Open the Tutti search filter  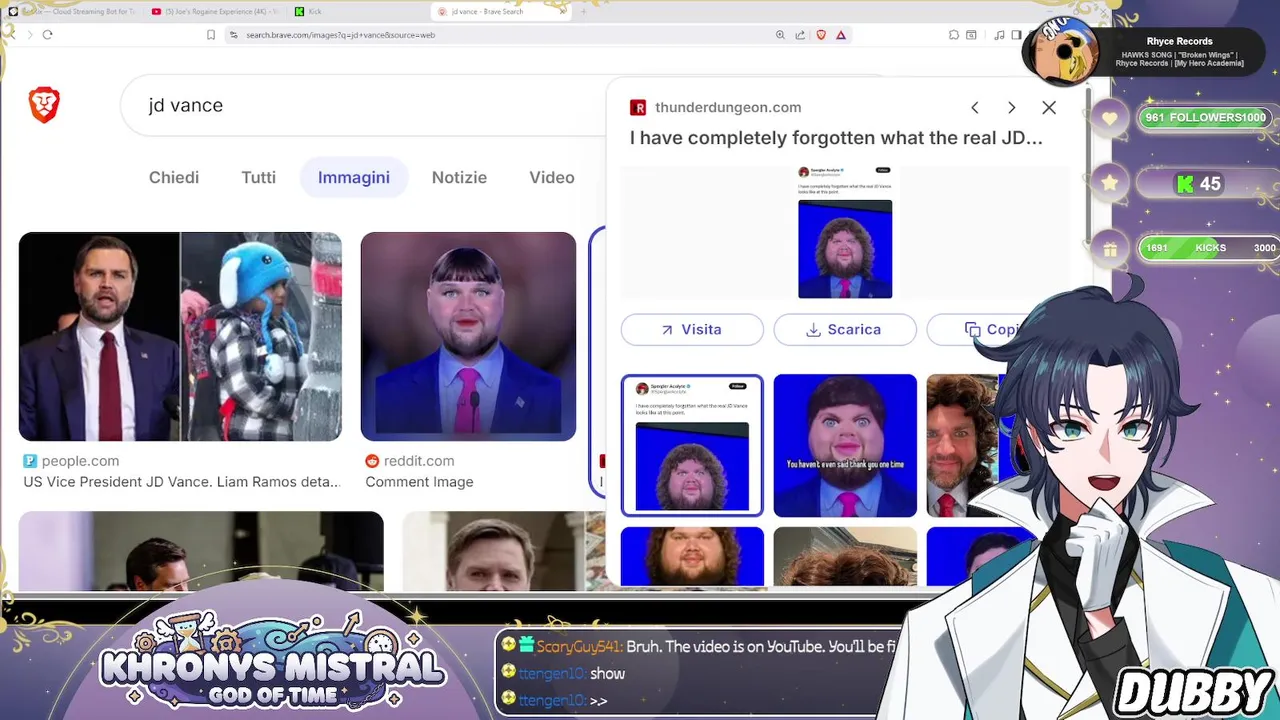click(258, 177)
